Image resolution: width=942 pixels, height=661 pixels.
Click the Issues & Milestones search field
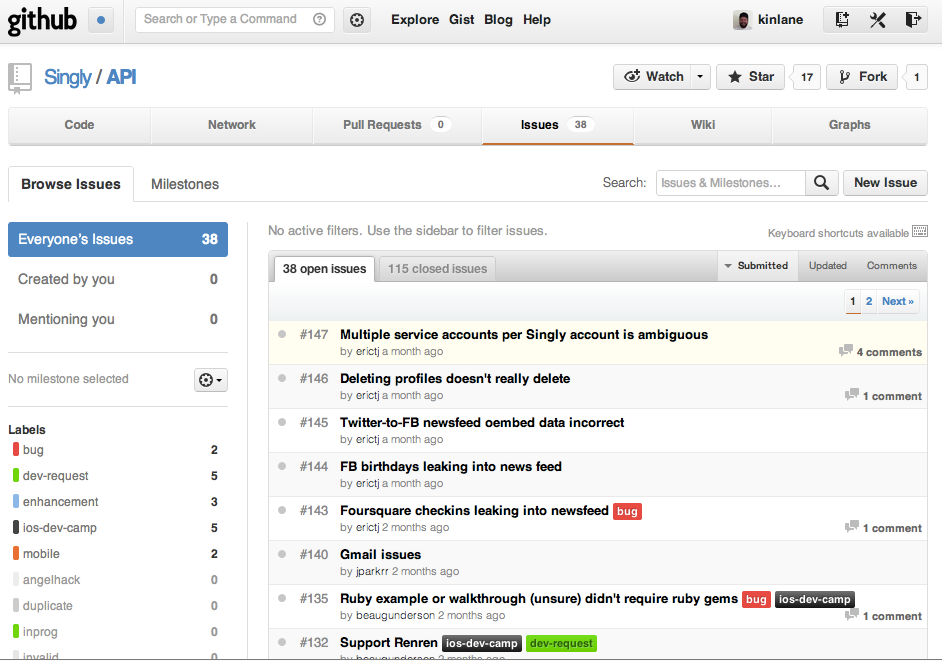pos(731,183)
